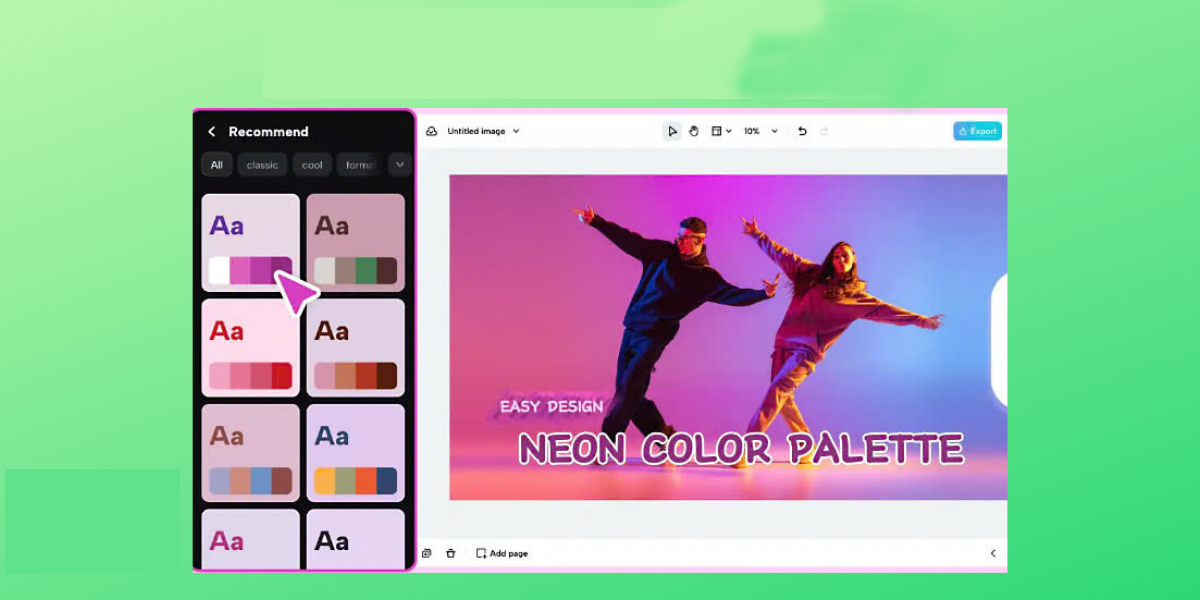Open the 10% zoom level dropdown
This screenshot has height=600, width=1200.
point(760,131)
